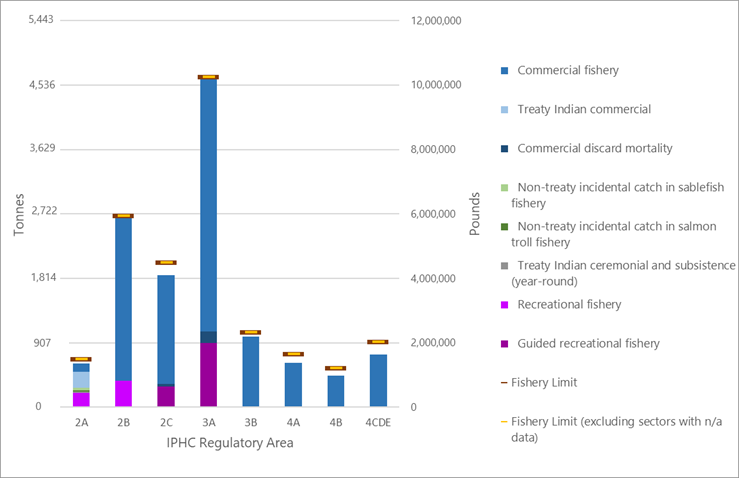The height and width of the screenshot is (478, 739).
Task: Select the 3B bar in the chart
Action: pyautogui.click(x=250, y=371)
